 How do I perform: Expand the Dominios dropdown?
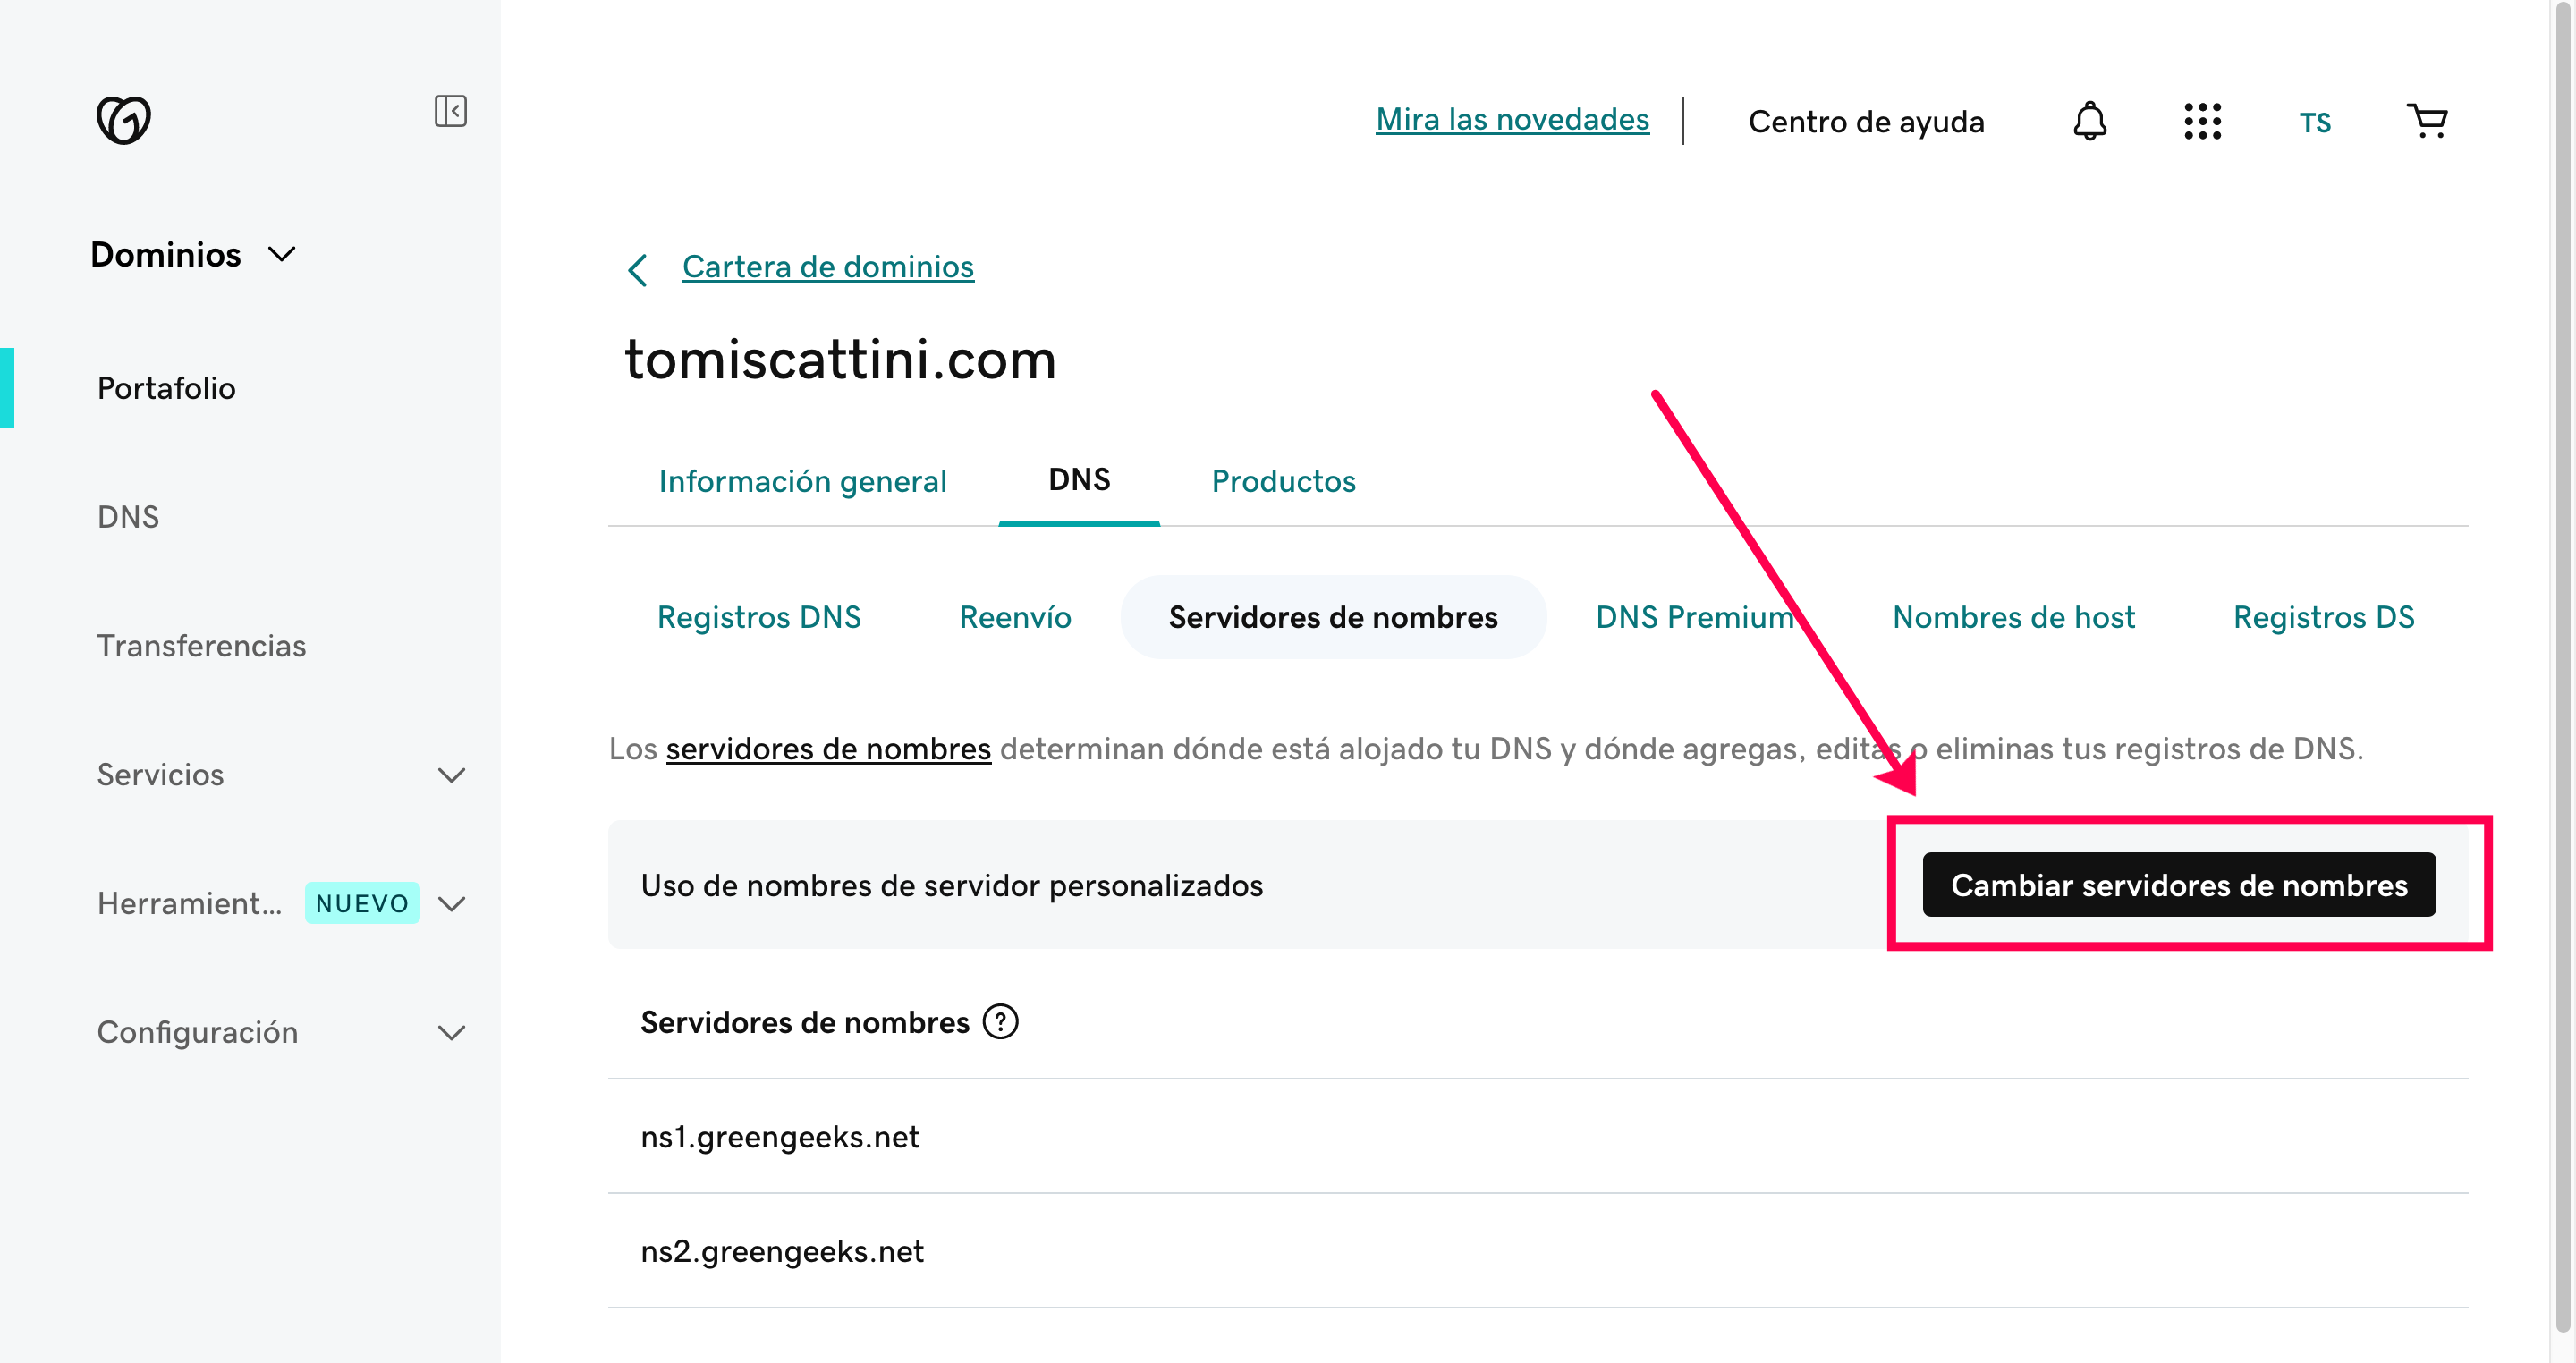pyautogui.click(x=282, y=254)
